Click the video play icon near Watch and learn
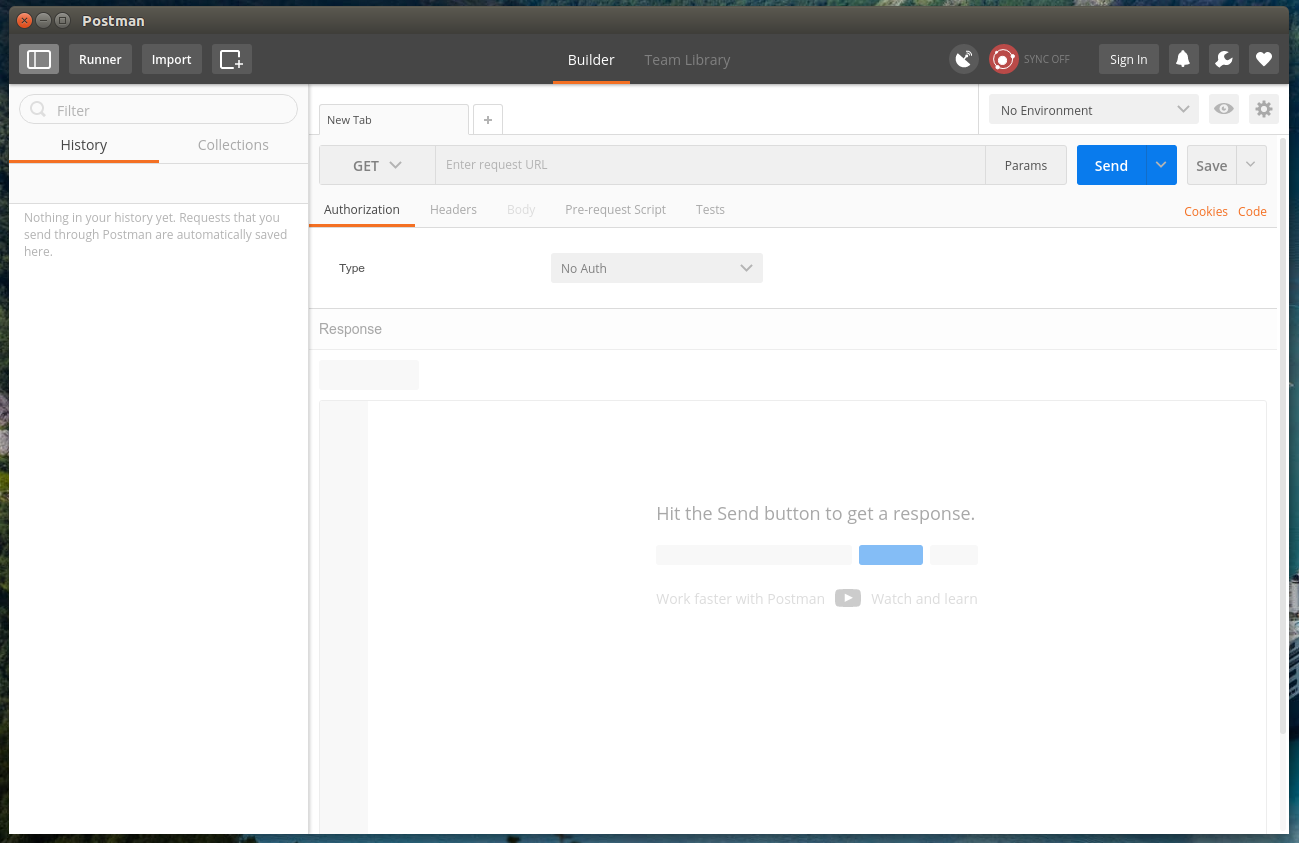1299x843 pixels. coord(848,598)
